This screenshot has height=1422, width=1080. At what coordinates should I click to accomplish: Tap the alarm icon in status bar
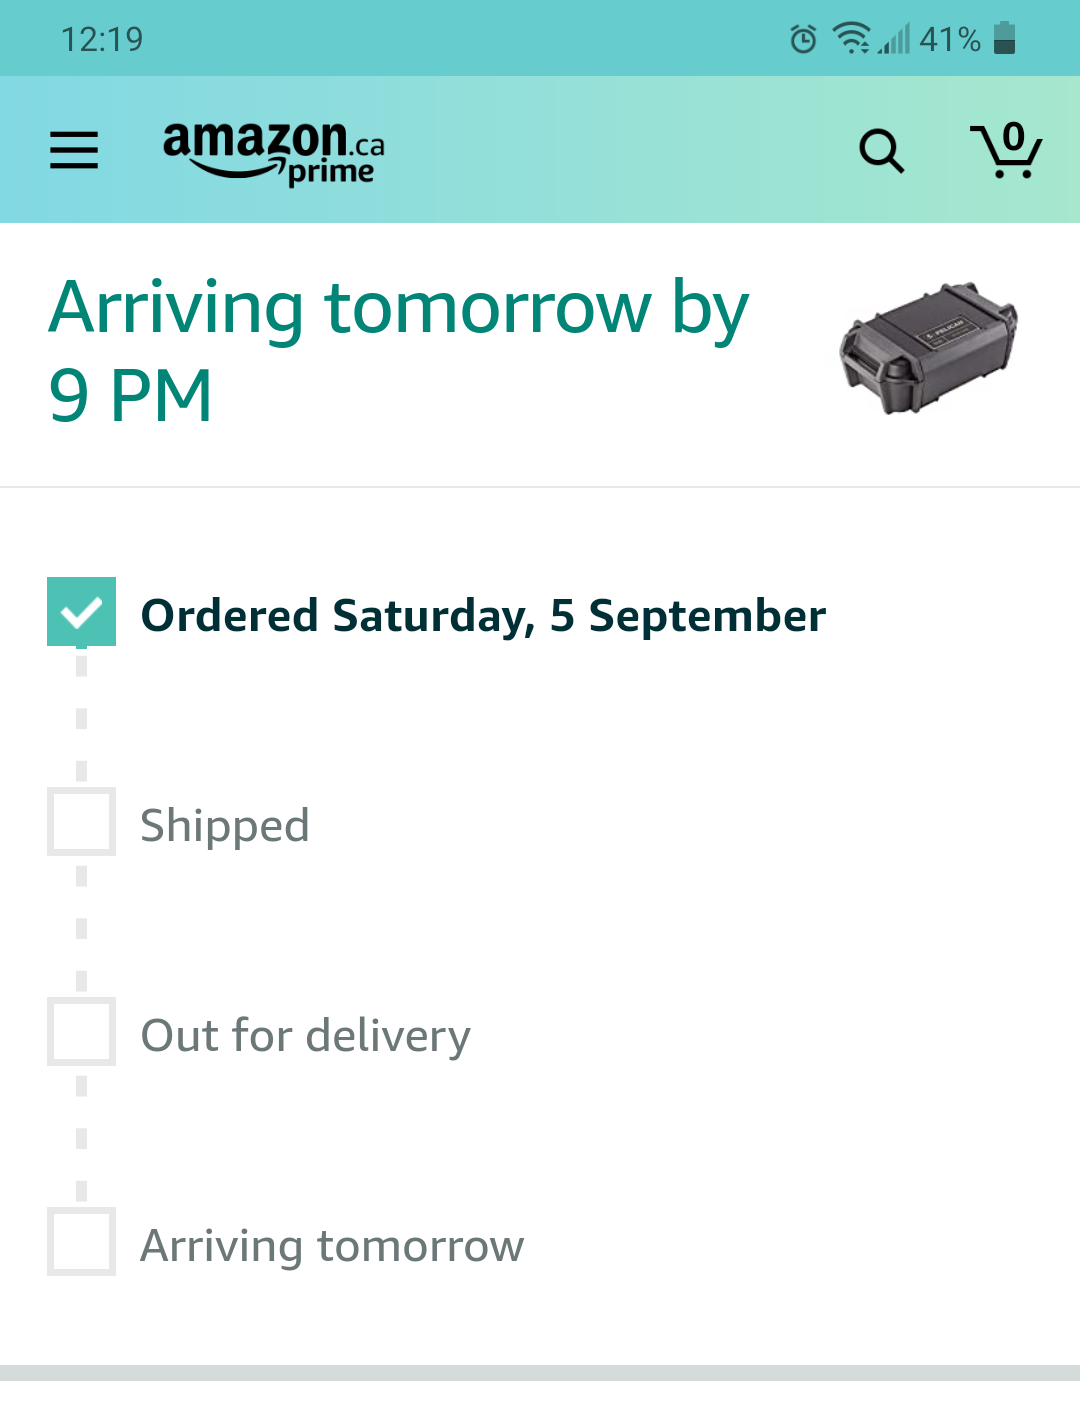click(803, 39)
